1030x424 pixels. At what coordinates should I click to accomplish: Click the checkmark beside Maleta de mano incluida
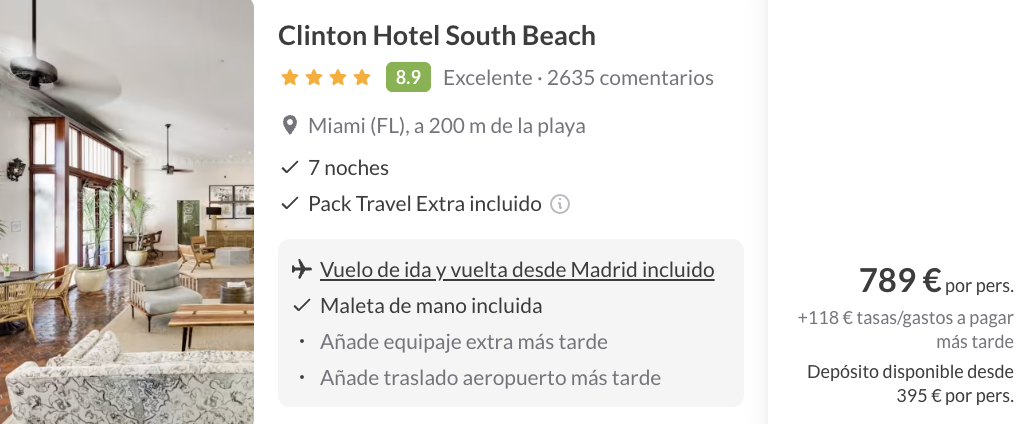[300, 306]
